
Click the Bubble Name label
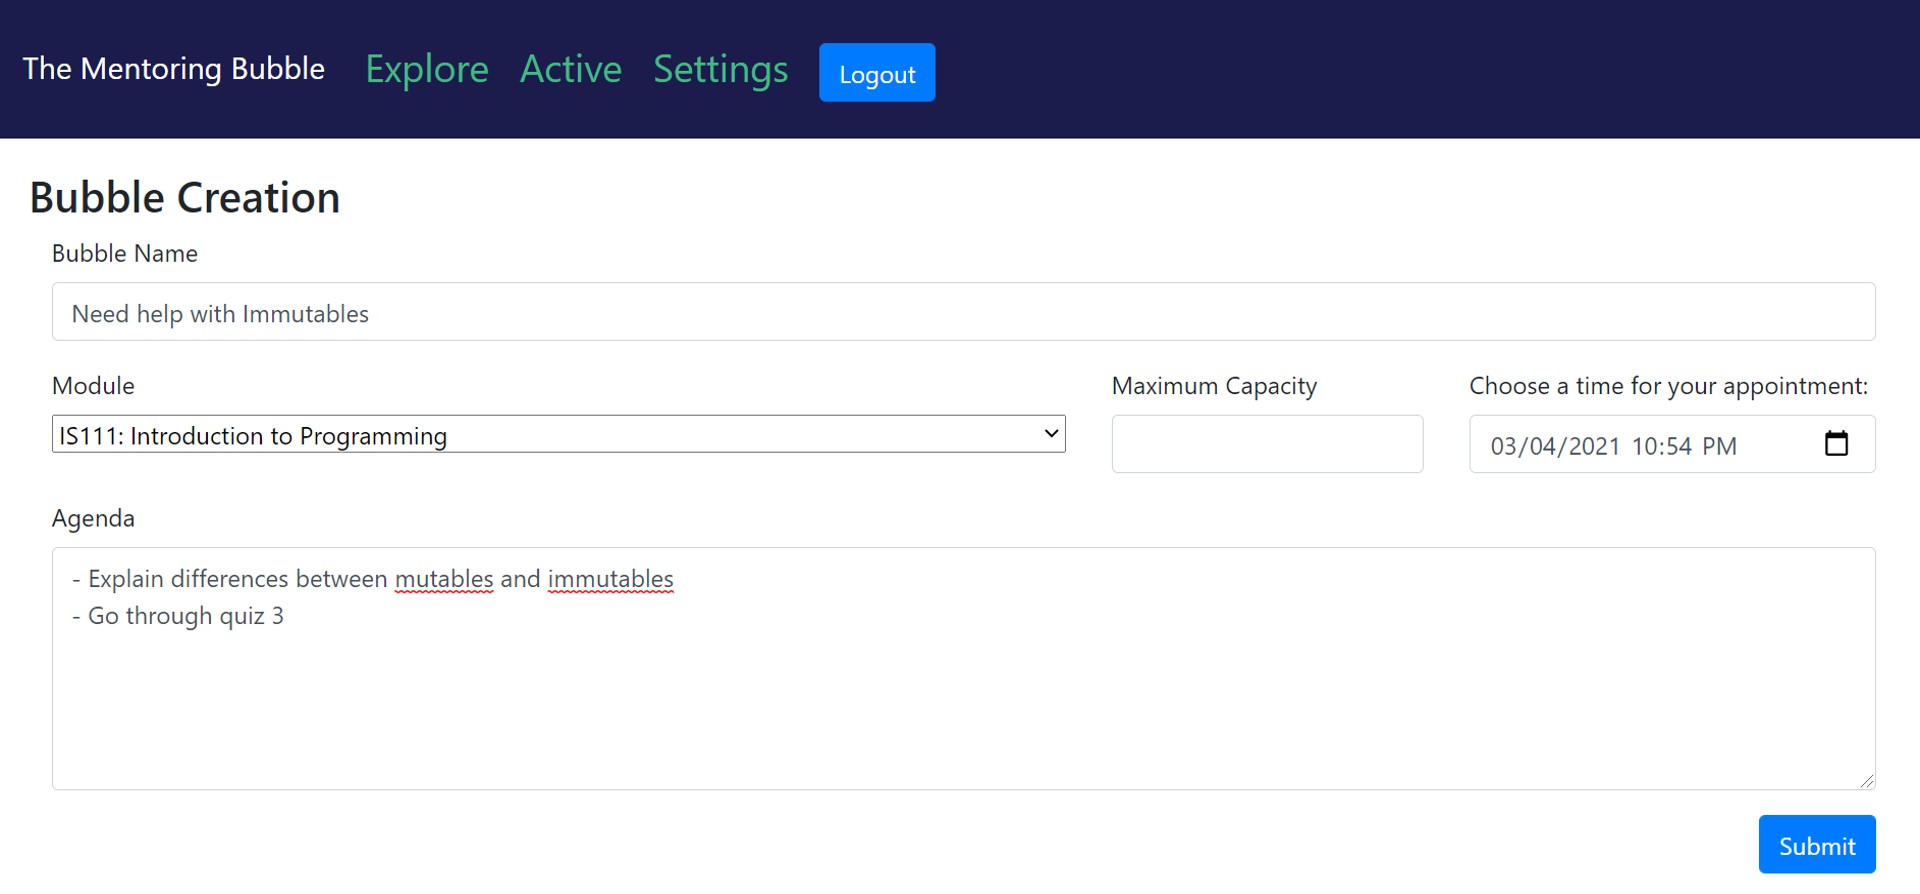point(125,254)
